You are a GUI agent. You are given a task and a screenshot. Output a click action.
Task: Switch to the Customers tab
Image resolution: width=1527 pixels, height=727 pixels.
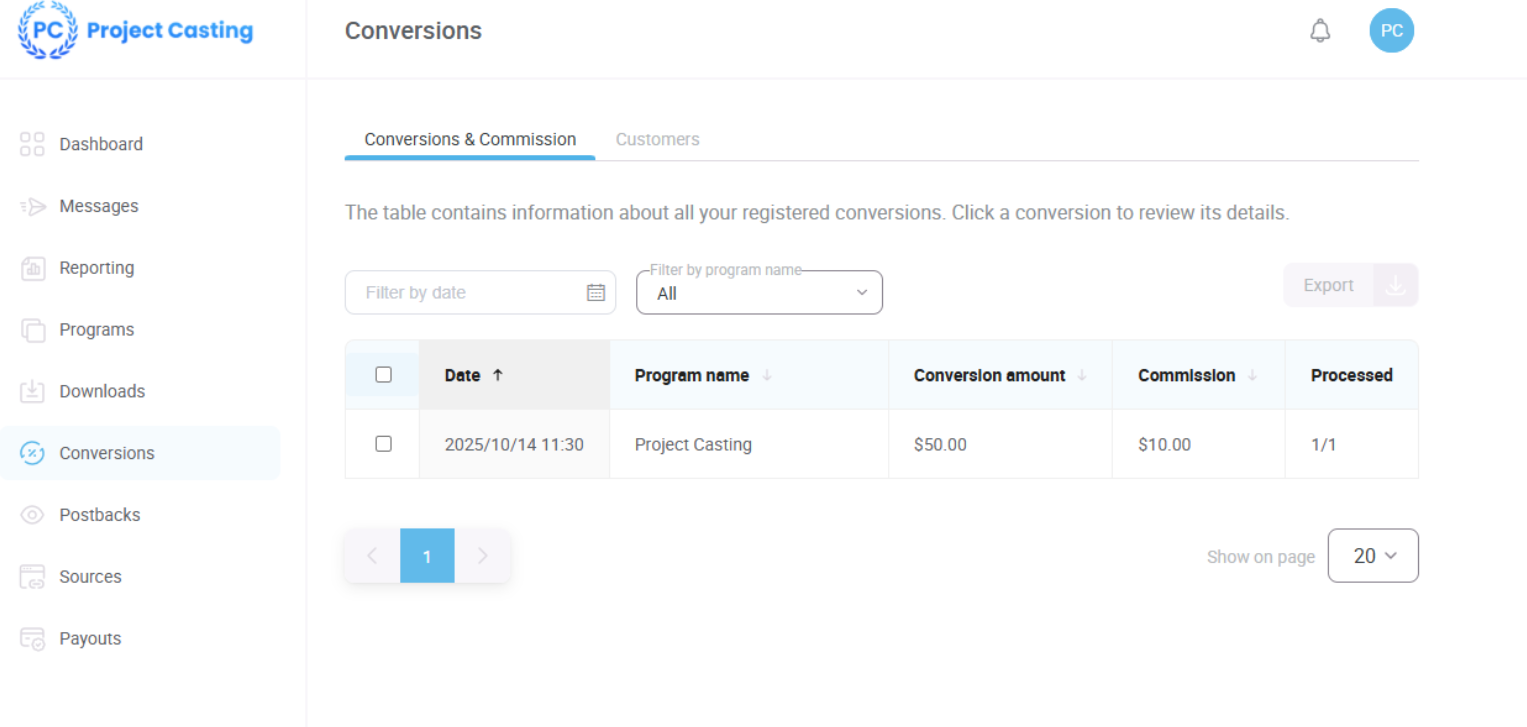pos(657,140)
